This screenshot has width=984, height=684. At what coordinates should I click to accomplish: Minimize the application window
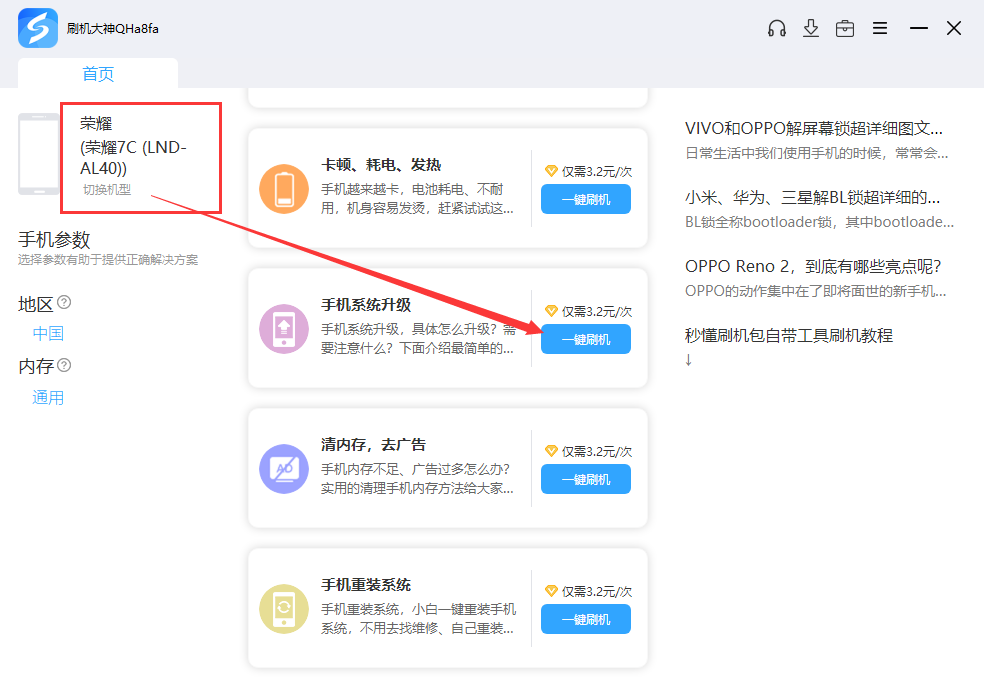[x=919, y=28]
